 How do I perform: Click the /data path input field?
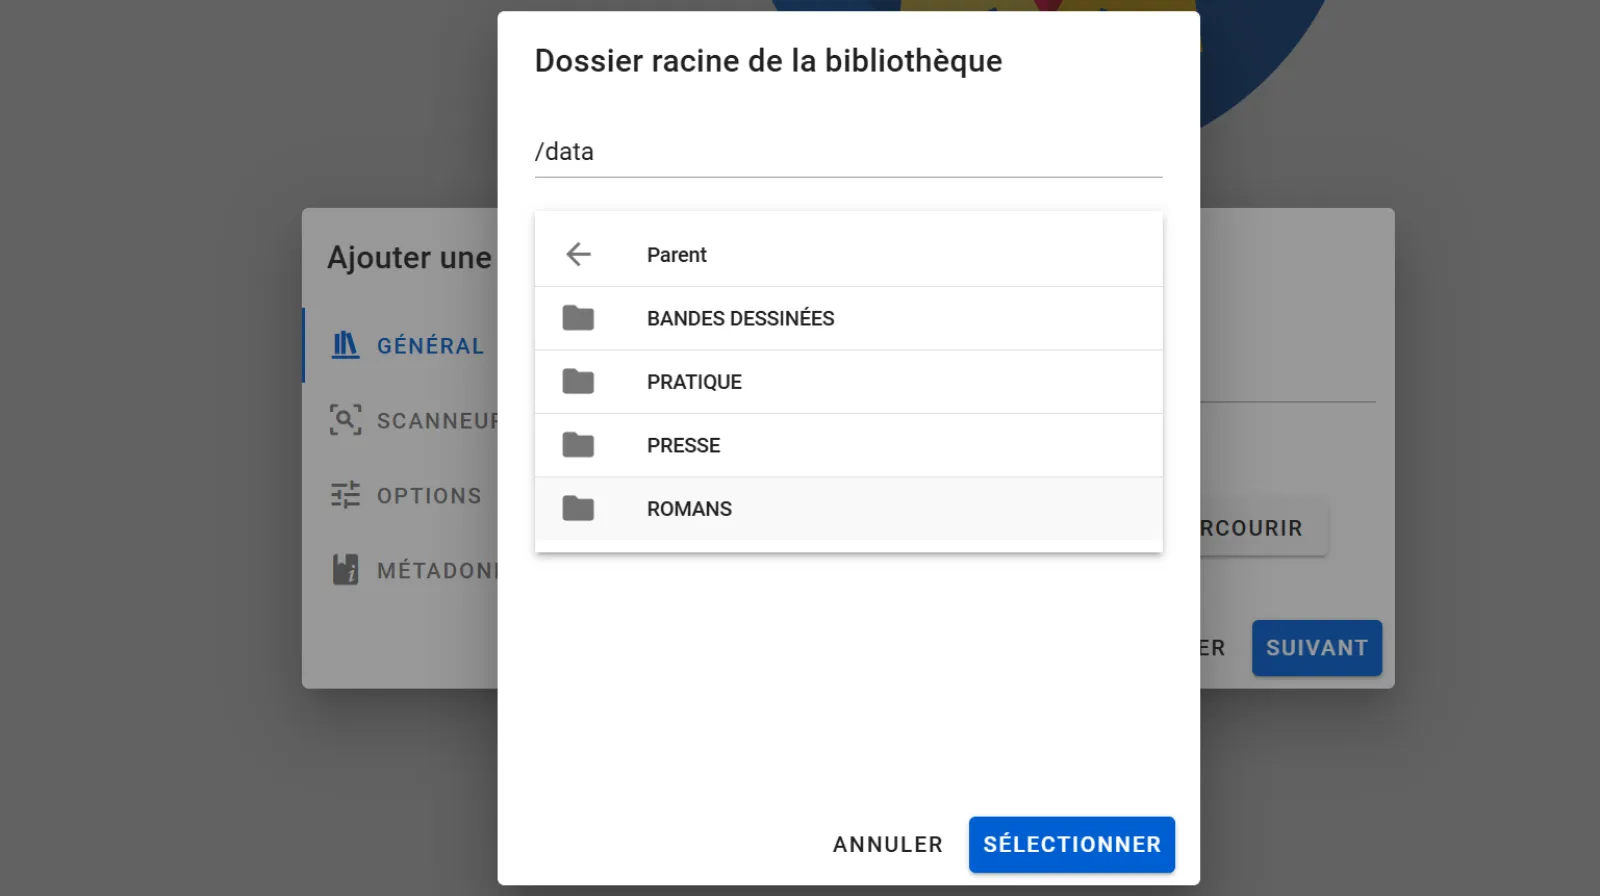(848, 152)
